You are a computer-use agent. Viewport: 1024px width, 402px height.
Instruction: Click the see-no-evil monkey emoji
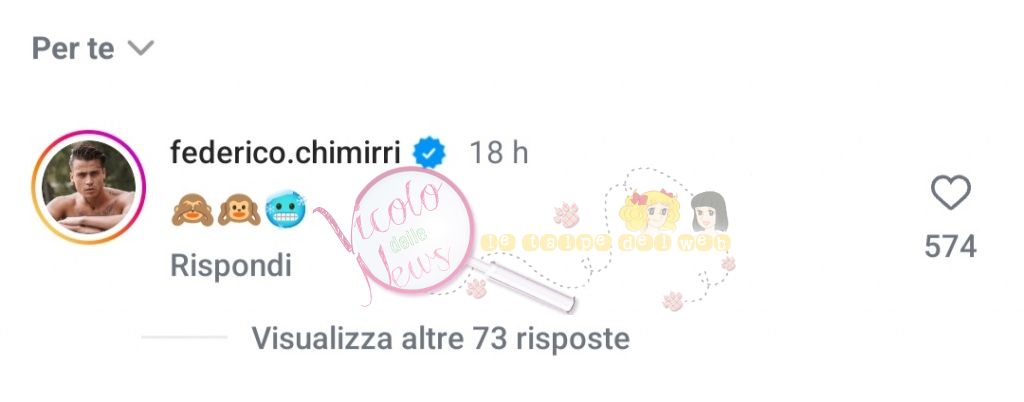(x=193, y=209)
